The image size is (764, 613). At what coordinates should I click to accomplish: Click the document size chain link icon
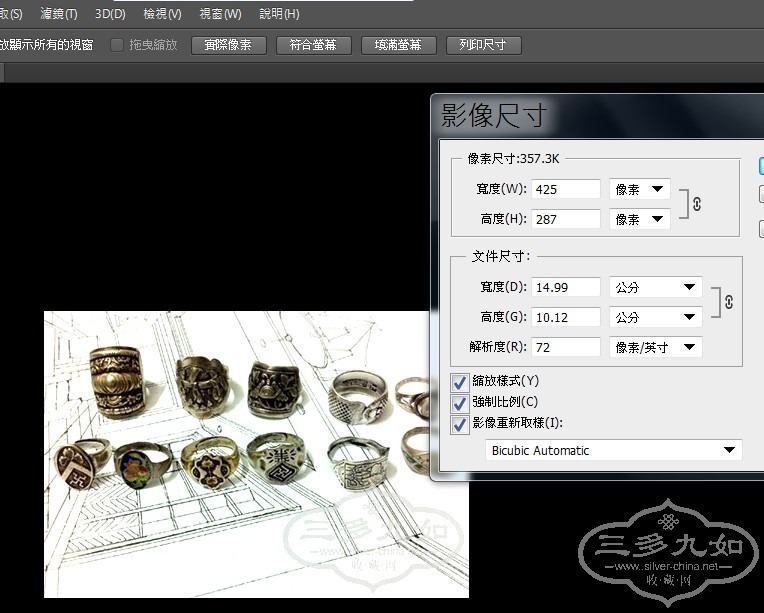(728, 302)
